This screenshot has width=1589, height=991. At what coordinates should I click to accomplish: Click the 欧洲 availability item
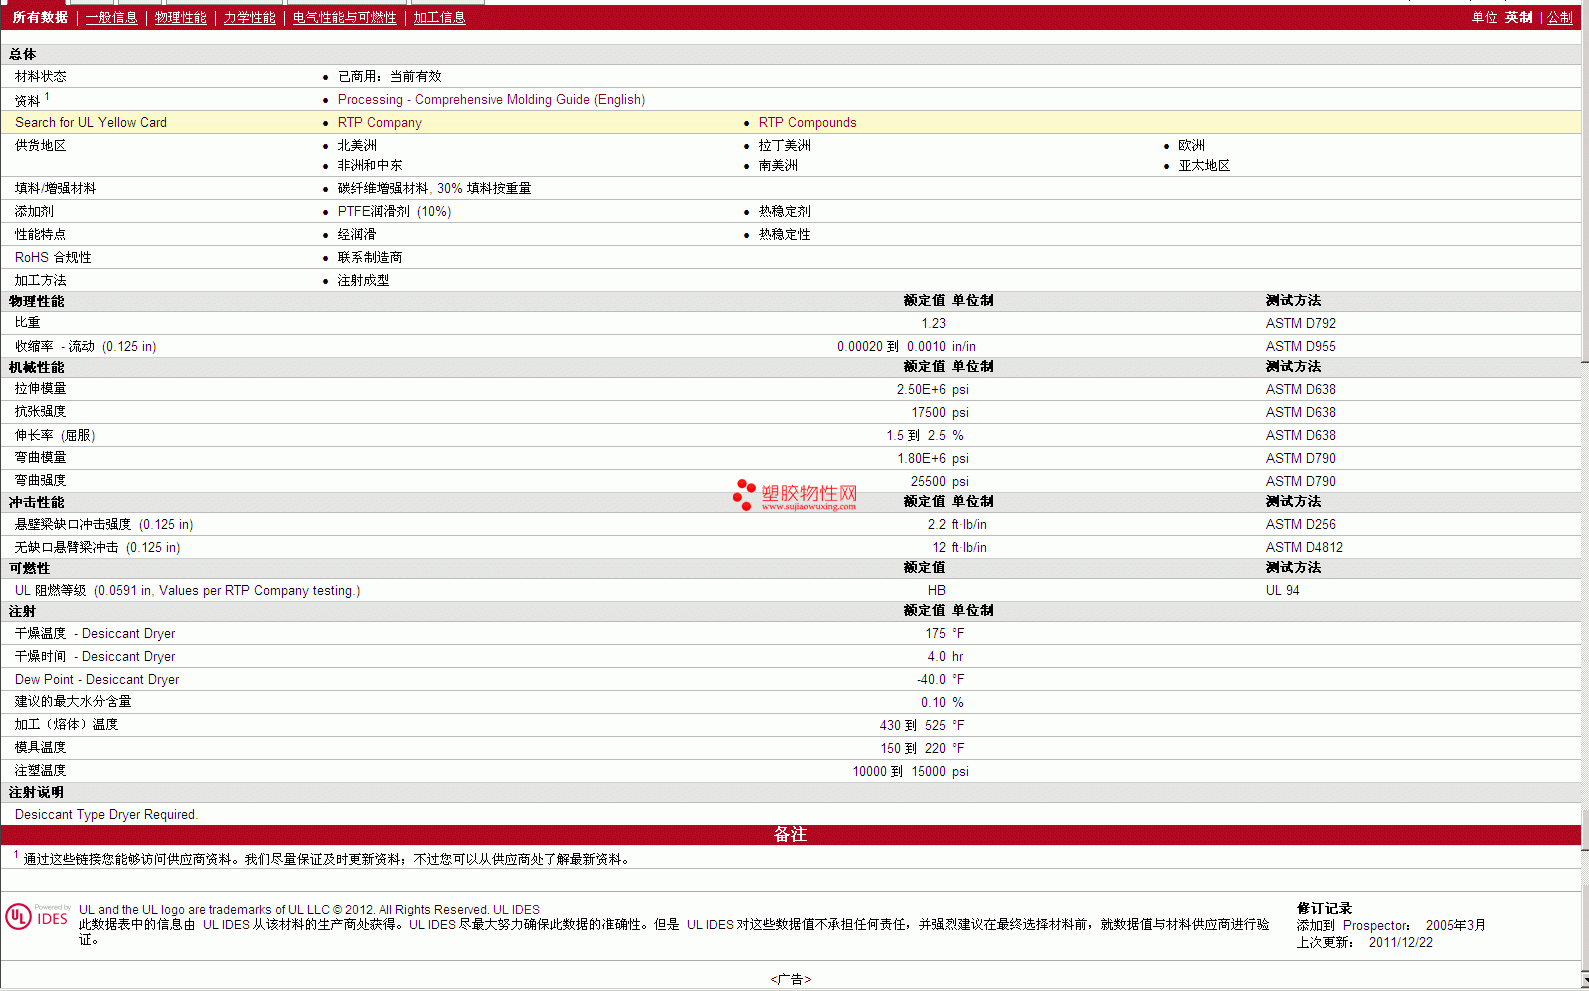pos(1191,145)
